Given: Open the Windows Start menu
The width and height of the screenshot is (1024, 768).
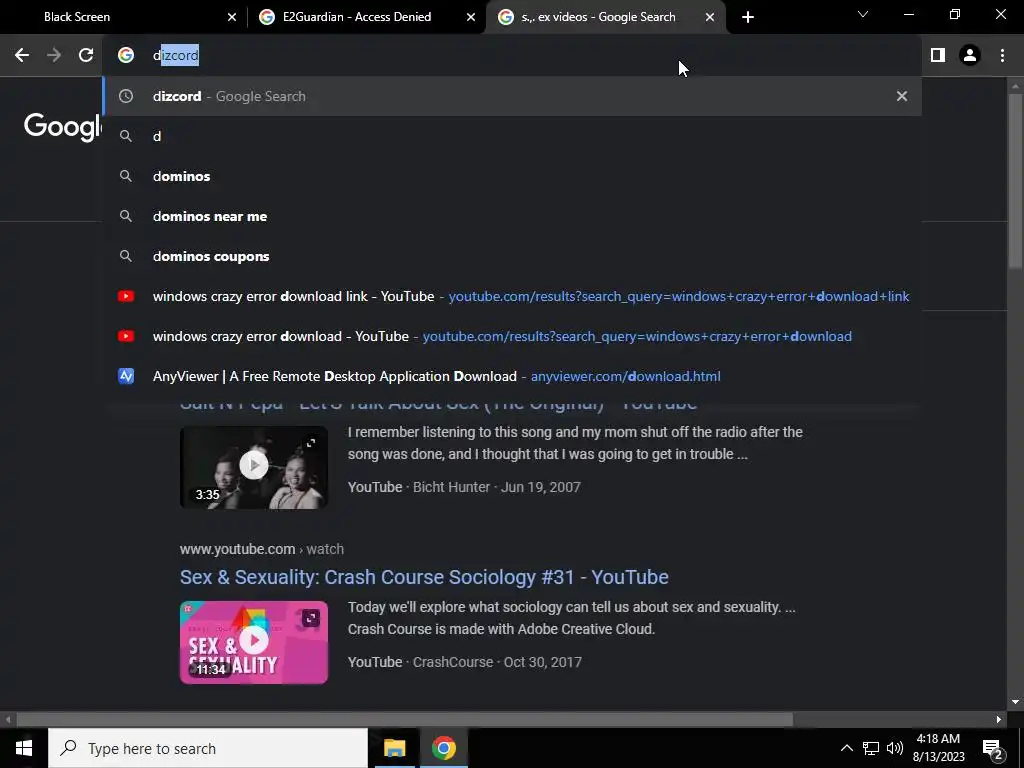Looking at the screenshot, I should click(x=24, y=748).
